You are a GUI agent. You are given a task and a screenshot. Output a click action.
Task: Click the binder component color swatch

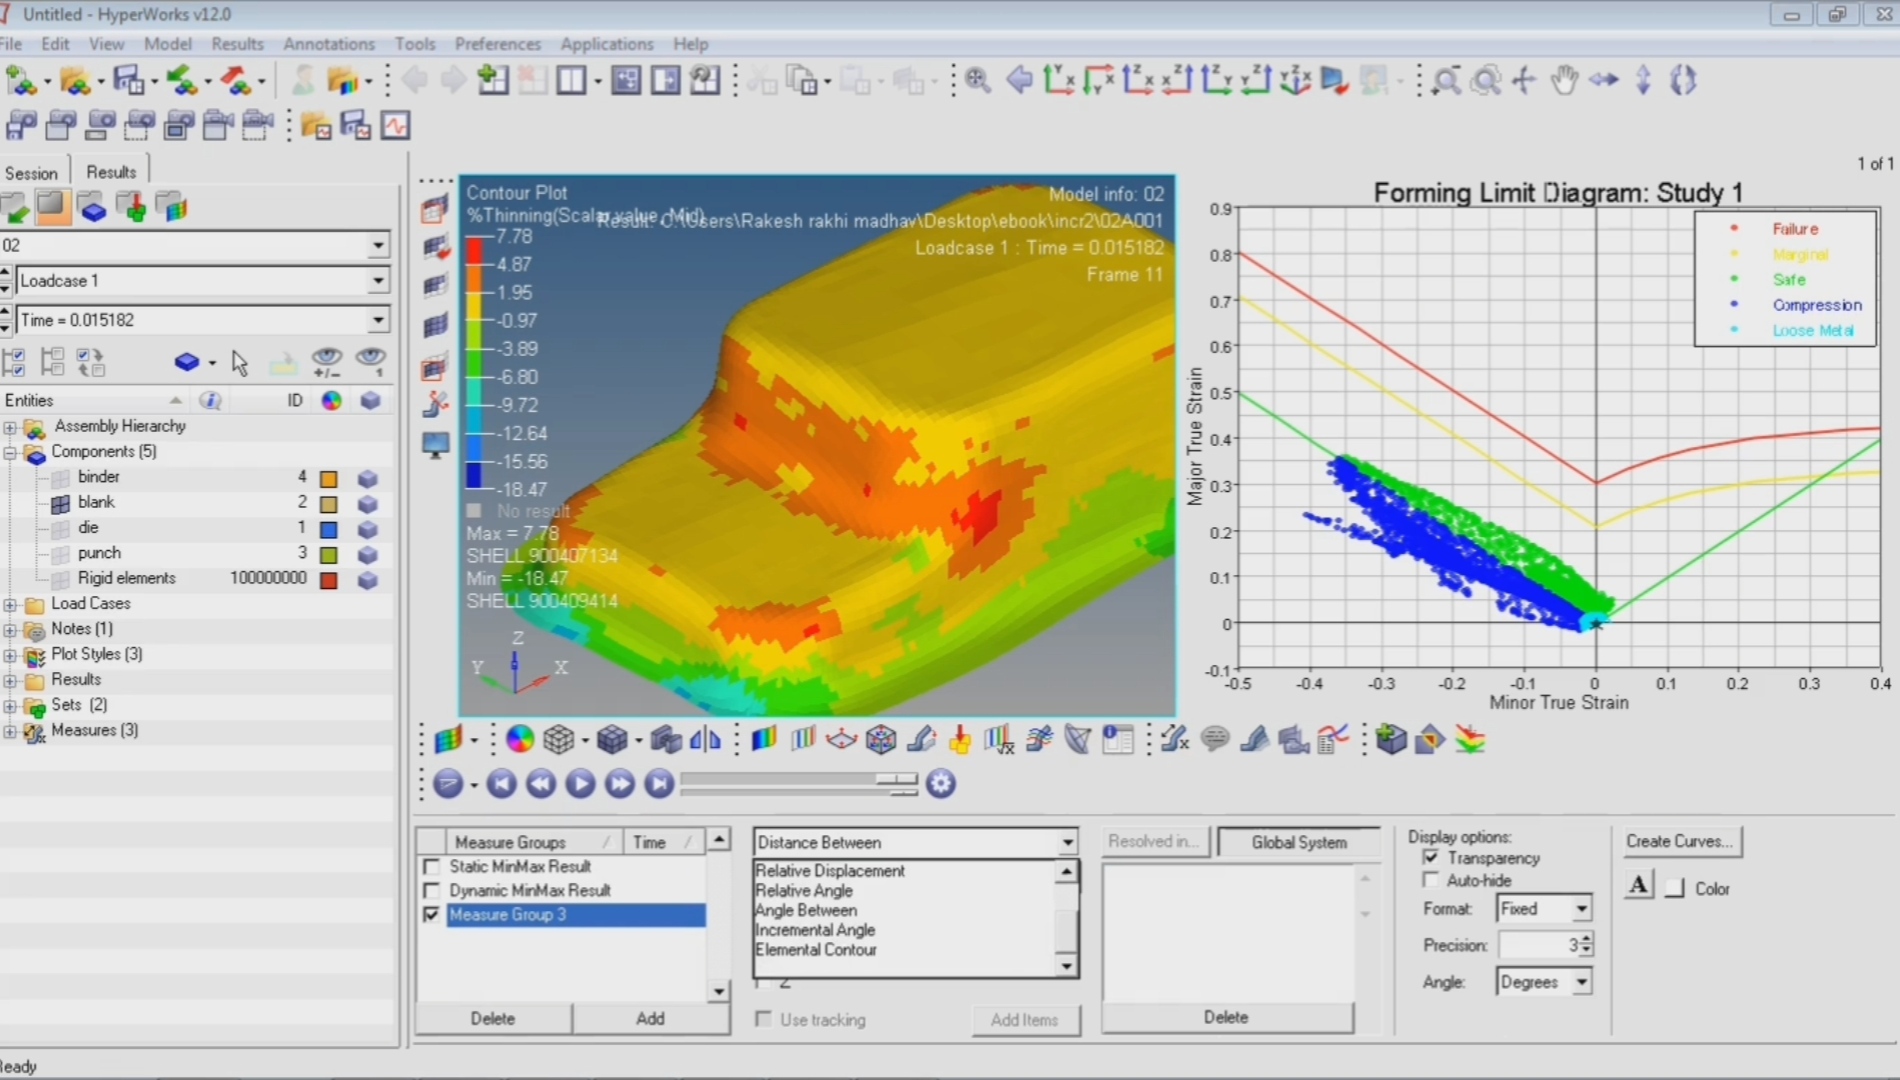(328, 479)
